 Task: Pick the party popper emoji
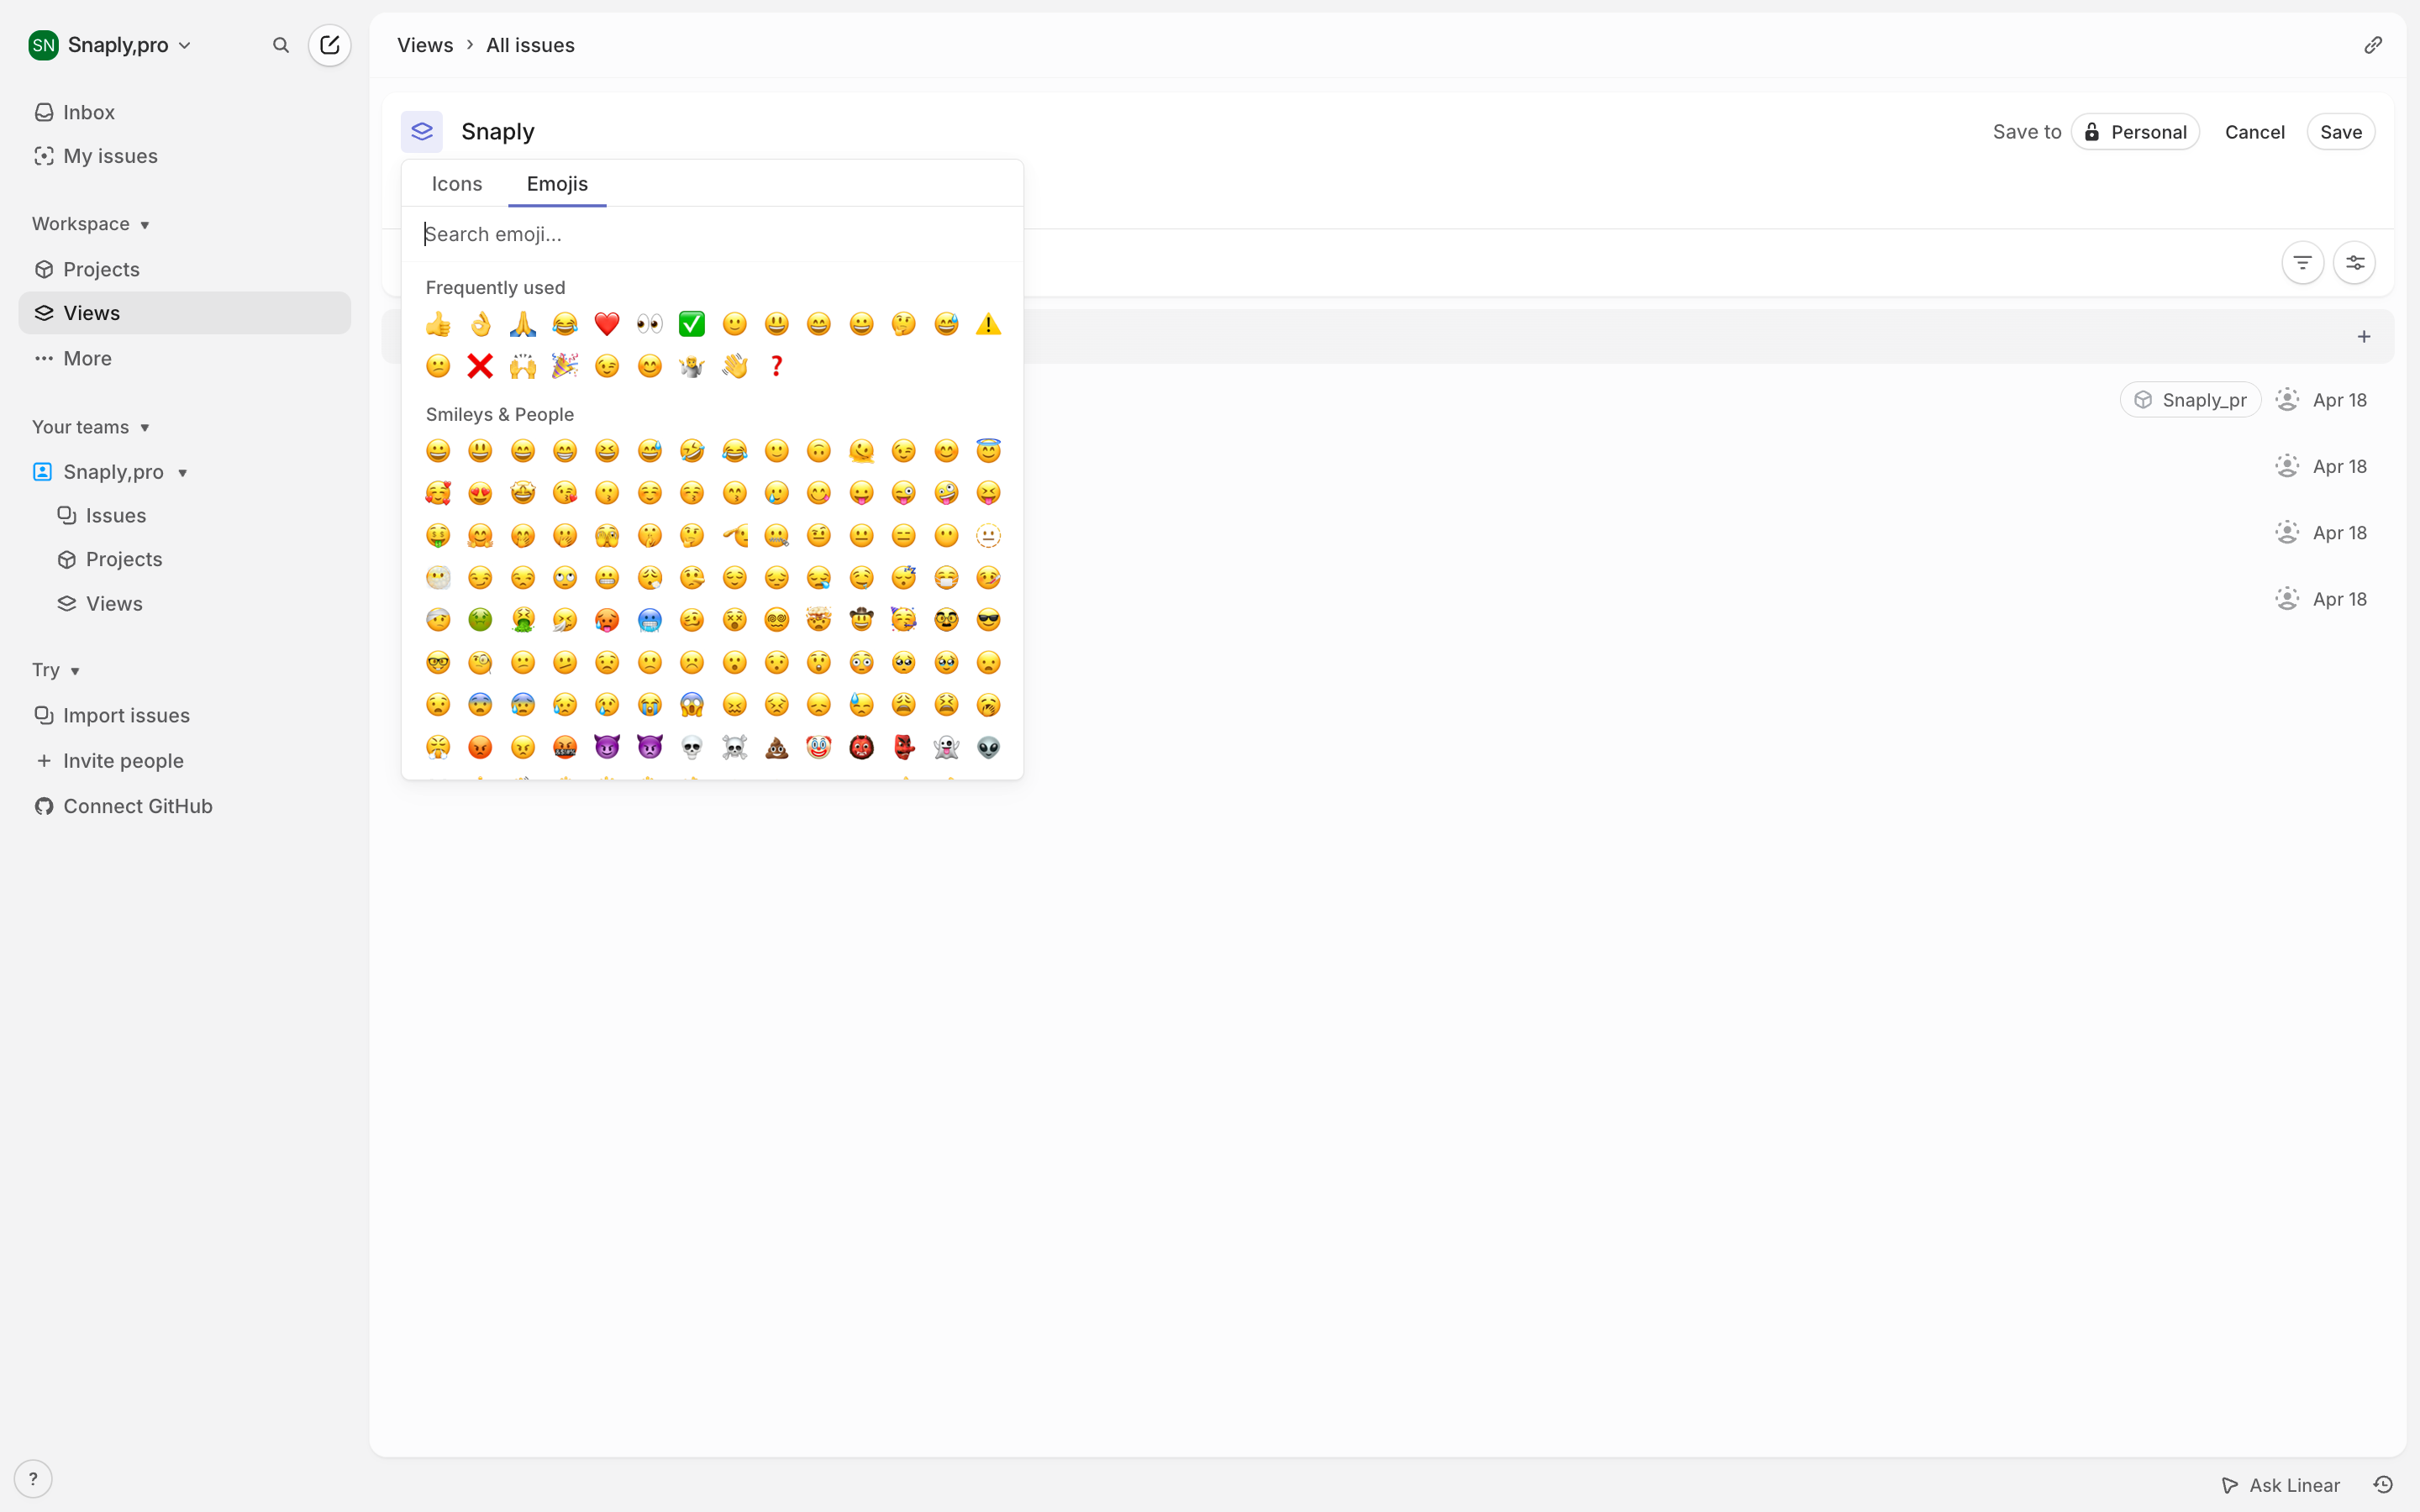tap(565, 366)
